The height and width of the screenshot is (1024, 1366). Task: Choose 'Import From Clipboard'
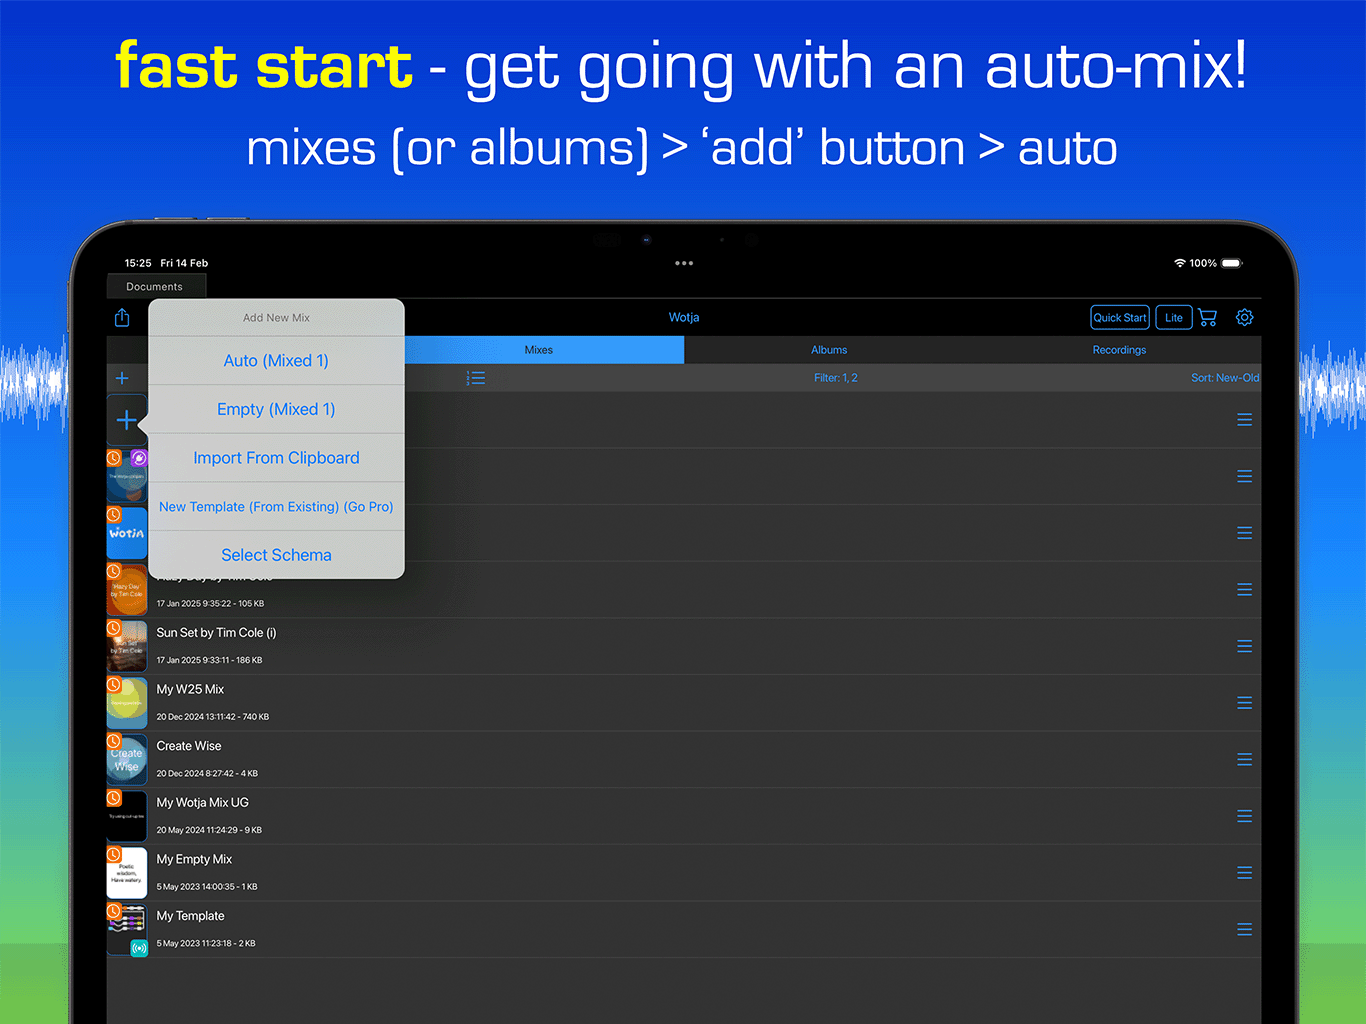click(276, 457)
